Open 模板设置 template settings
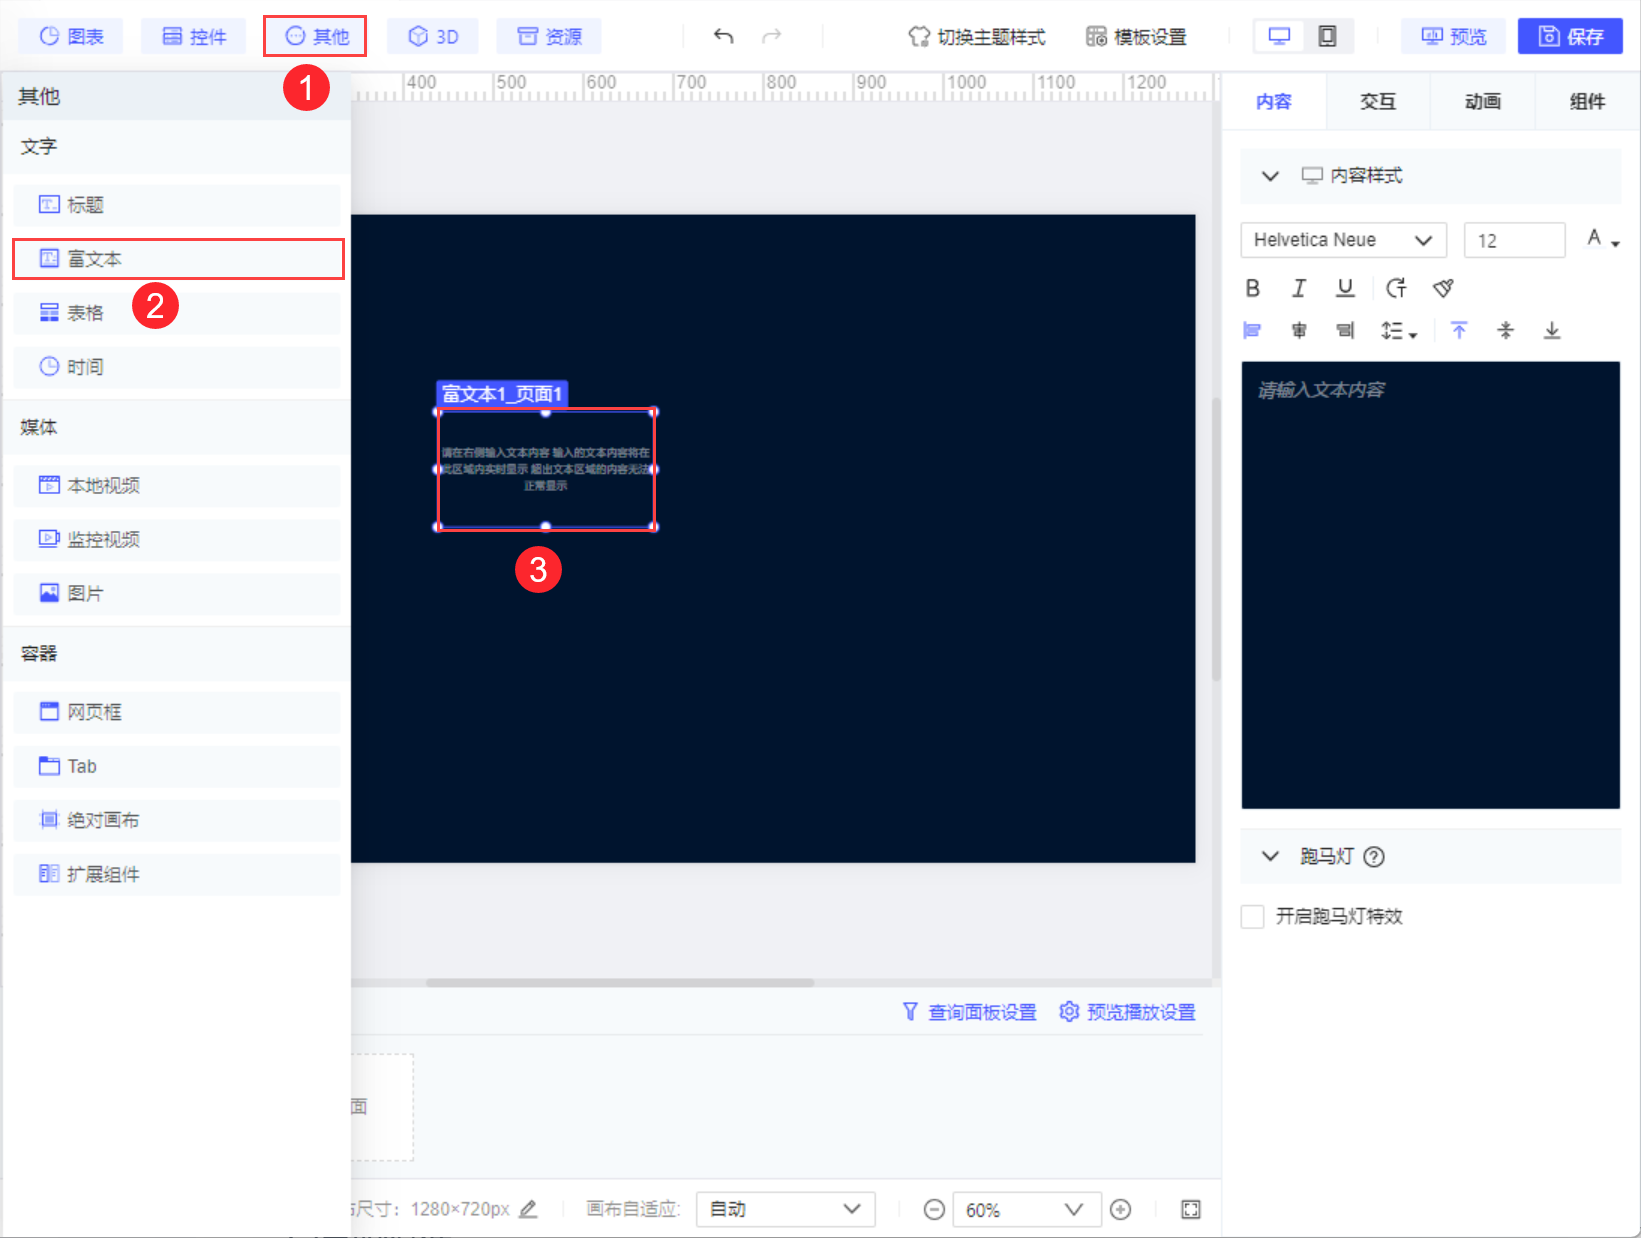This screenshot has width=1641, height=1238. (1136, 37)
